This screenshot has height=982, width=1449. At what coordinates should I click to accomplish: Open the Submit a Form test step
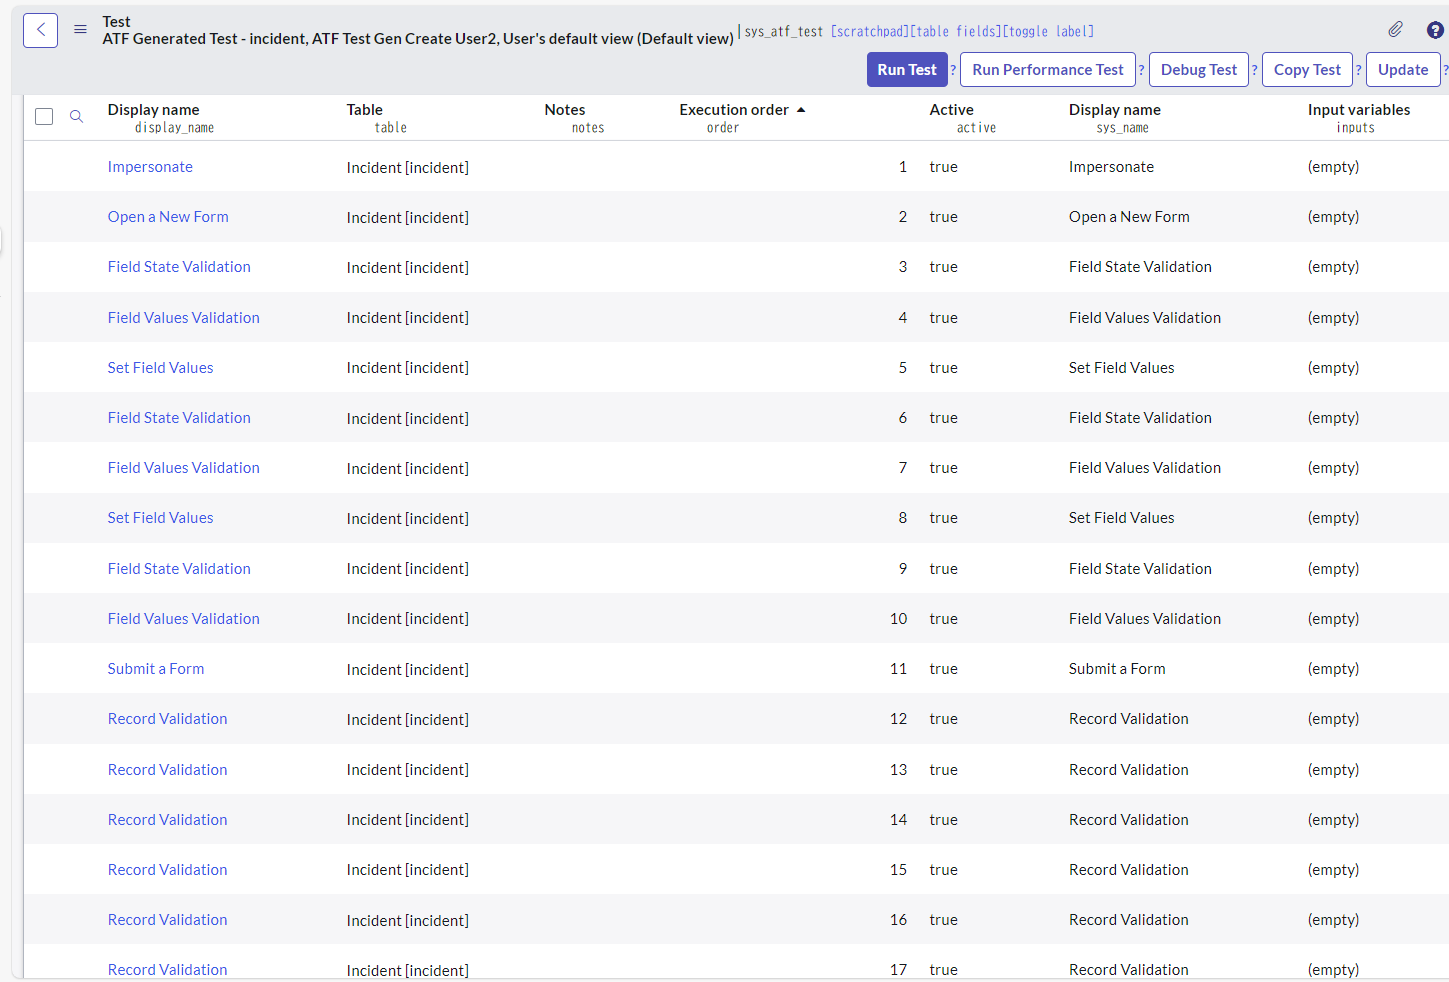click(x=156, y=668)
